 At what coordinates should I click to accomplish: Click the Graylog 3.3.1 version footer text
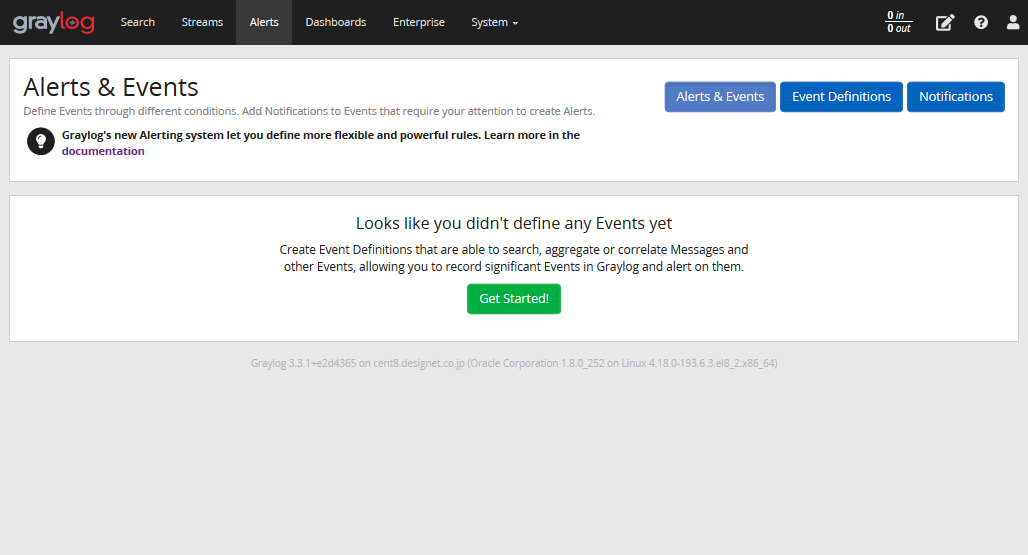point(513,363)
